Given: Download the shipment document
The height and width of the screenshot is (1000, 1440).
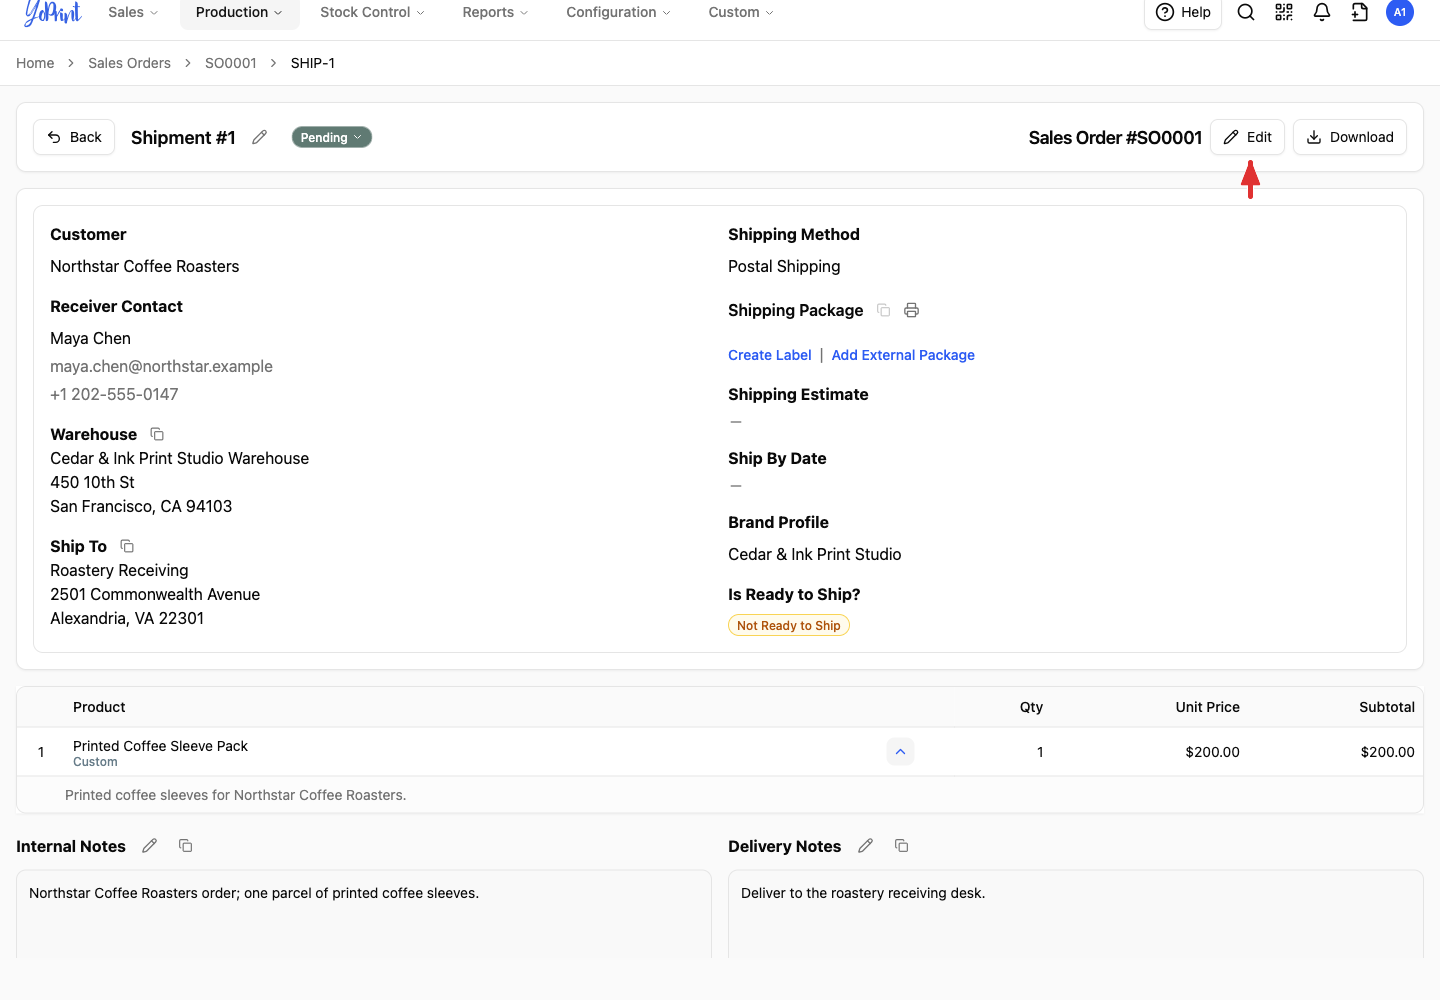Looking at the screenshot, I should click(x=1350, y=137).
